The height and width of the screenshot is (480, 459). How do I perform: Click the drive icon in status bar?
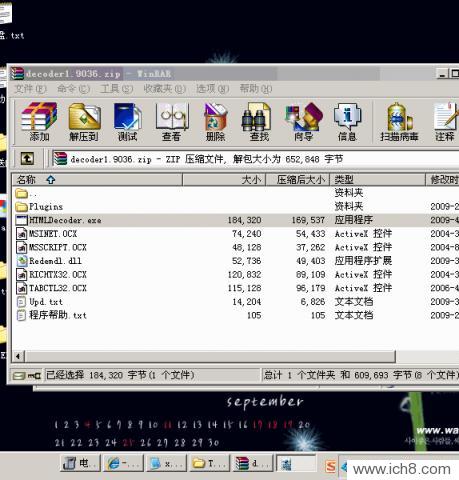[20, 376]
